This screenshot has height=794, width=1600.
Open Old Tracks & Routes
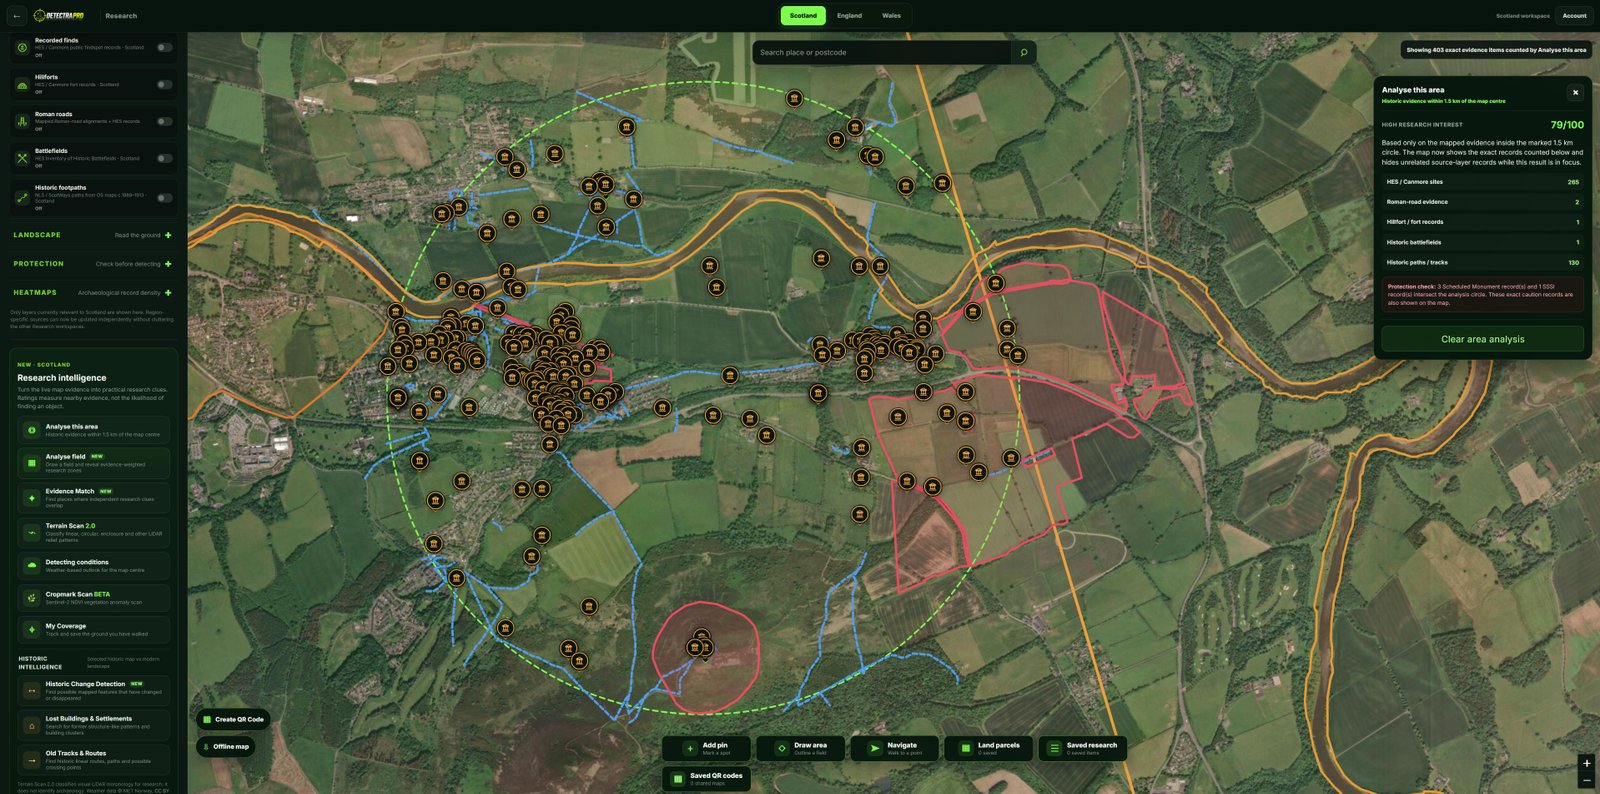tap(94, 760)
